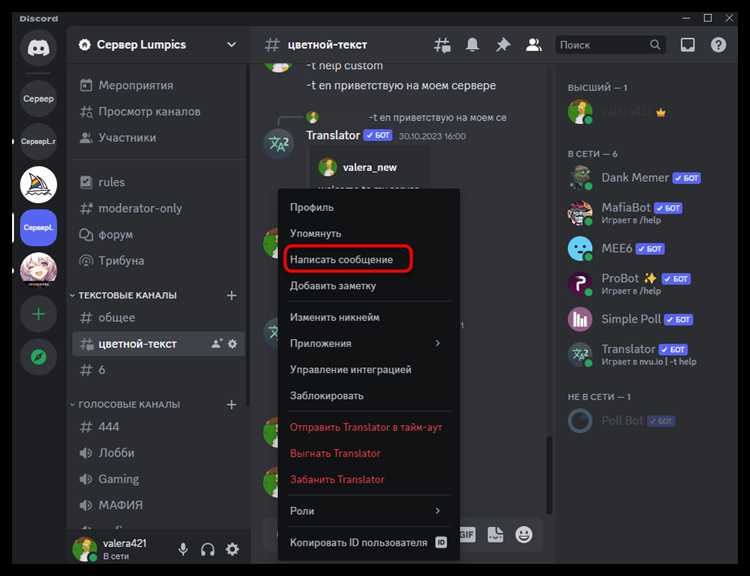Select the sailboat server icon
This screenshot has height=576, width=750.
tap(38, 185)
